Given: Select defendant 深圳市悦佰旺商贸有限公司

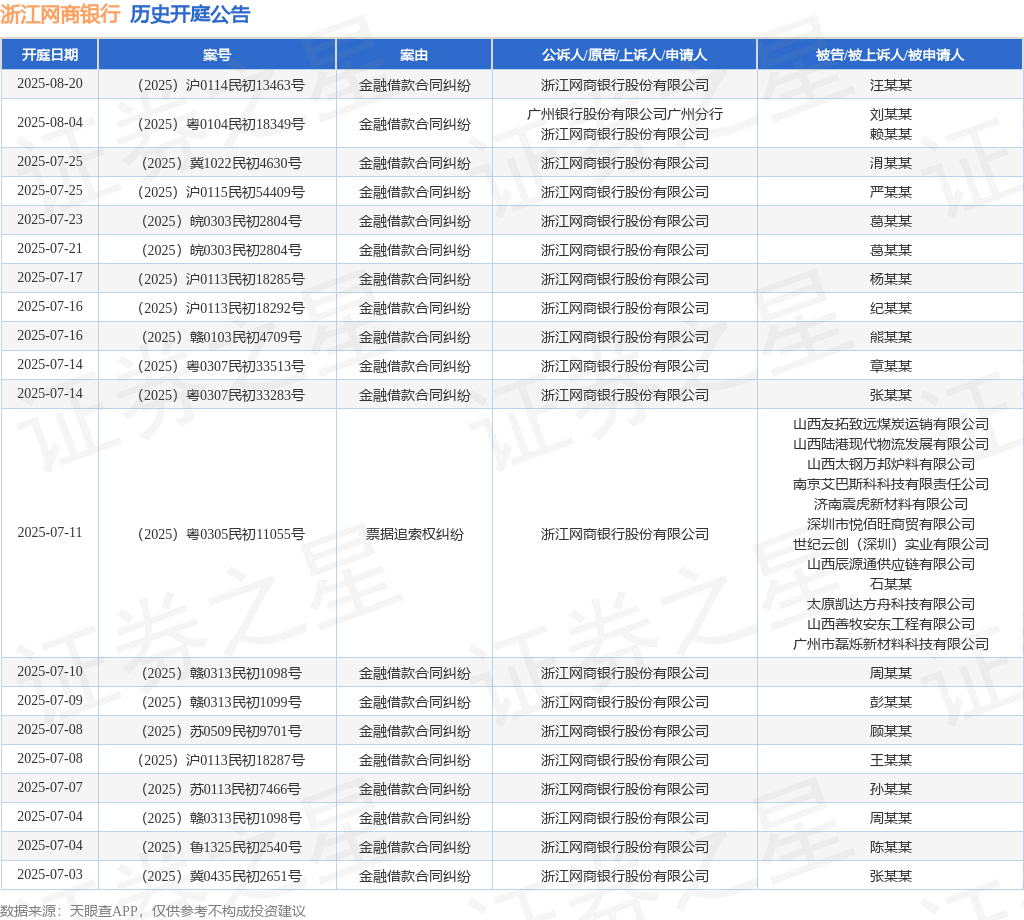Looking at the screenshot, I should (890, 524).
